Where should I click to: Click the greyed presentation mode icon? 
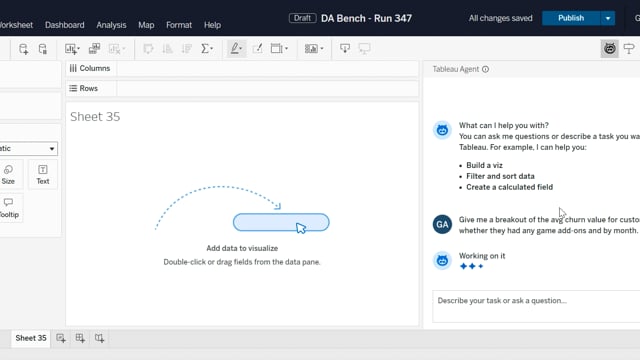coord(364,49)
